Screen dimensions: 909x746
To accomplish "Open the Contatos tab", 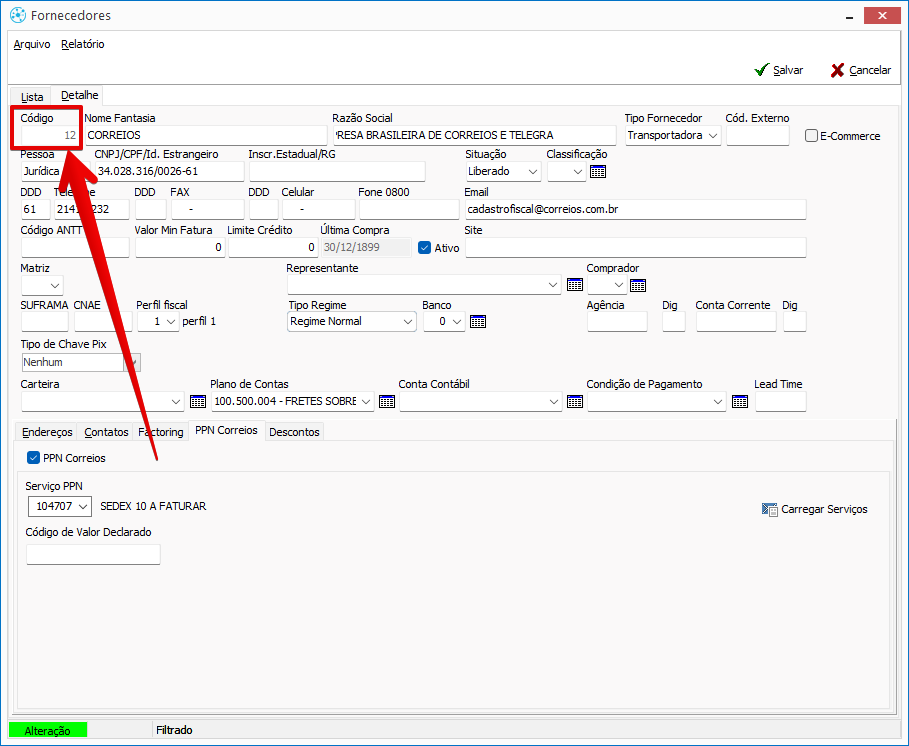I will [106, 432].
